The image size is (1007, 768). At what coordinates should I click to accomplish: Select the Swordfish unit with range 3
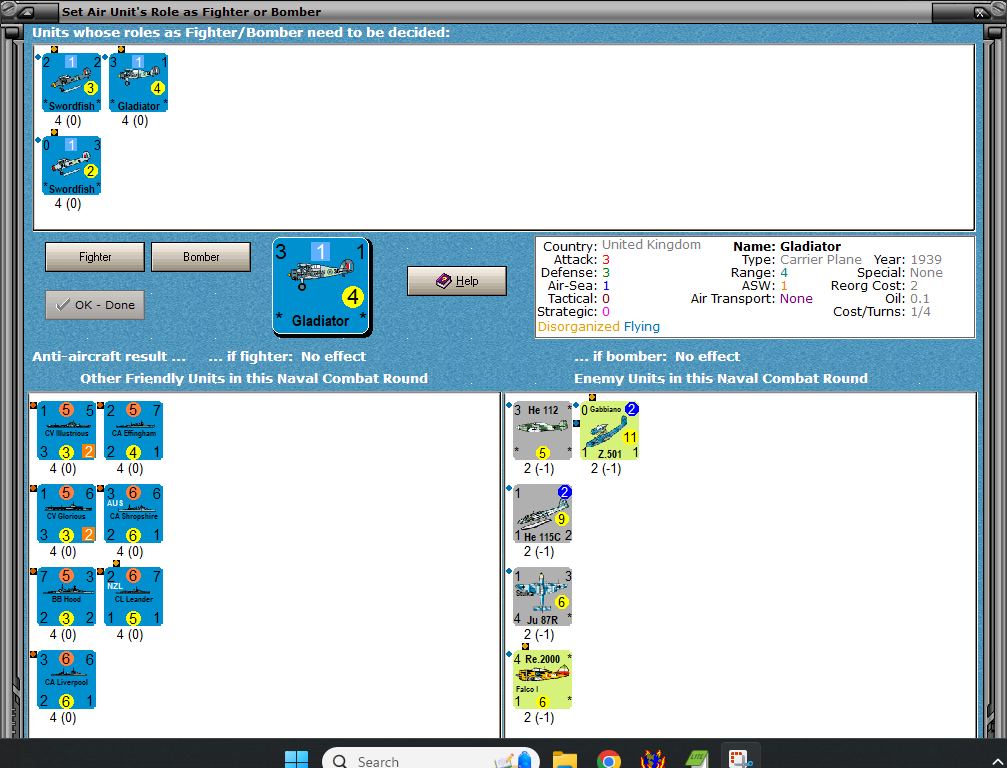(x=71, y=82)
